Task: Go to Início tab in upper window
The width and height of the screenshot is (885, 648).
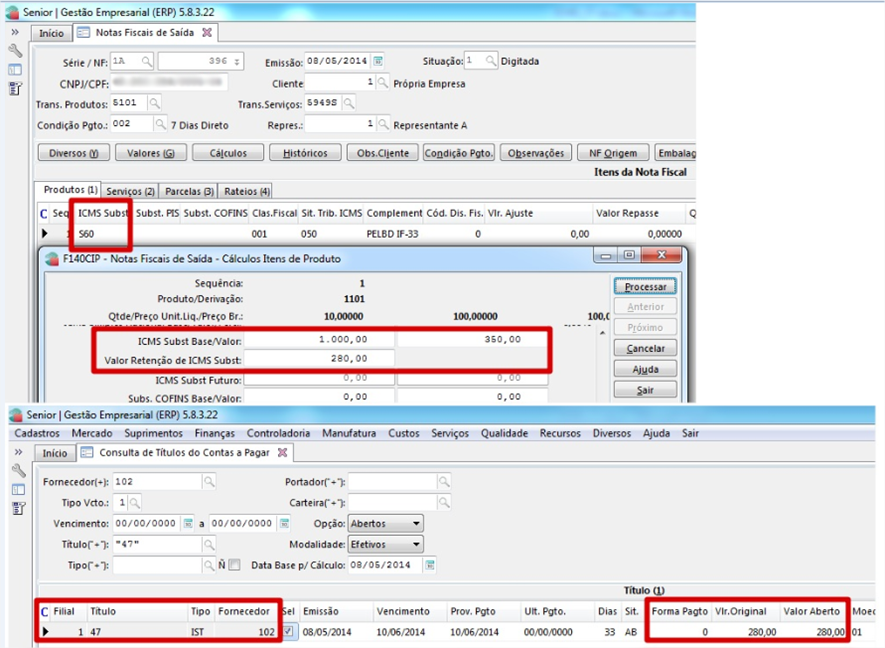Action: coord(51,33)
